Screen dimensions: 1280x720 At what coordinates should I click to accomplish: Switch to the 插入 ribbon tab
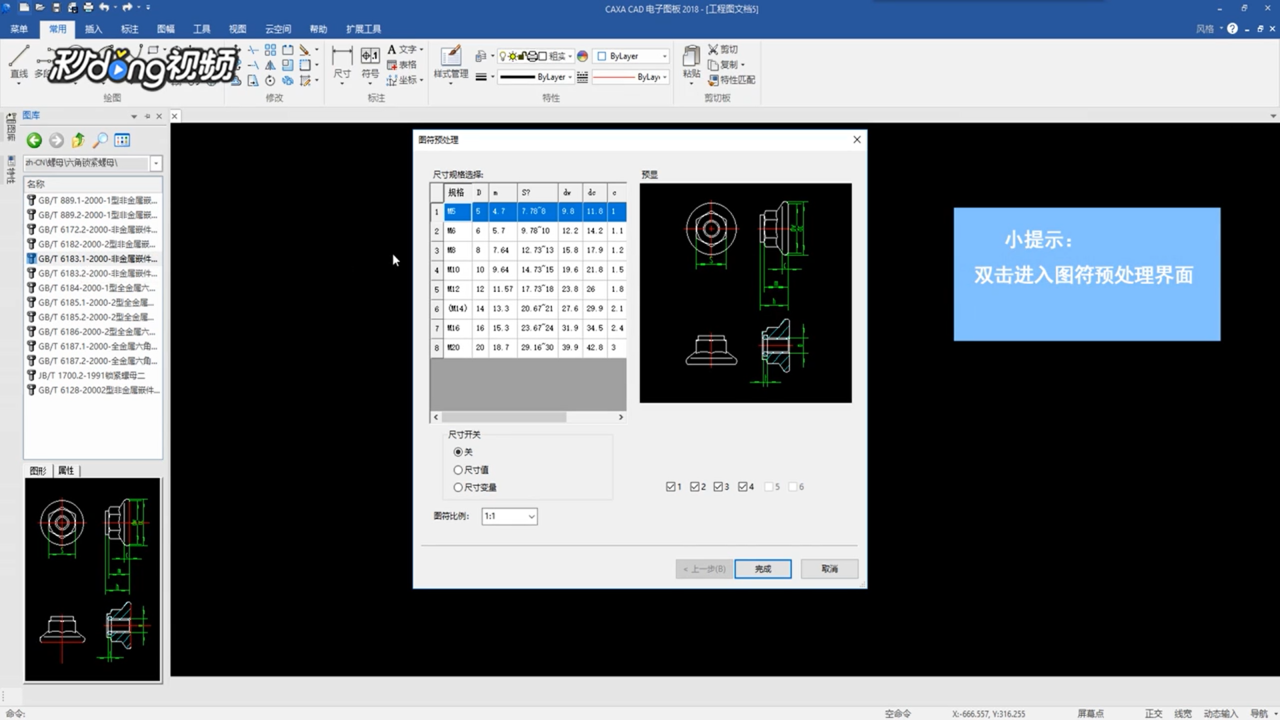[x=93, y=29]
